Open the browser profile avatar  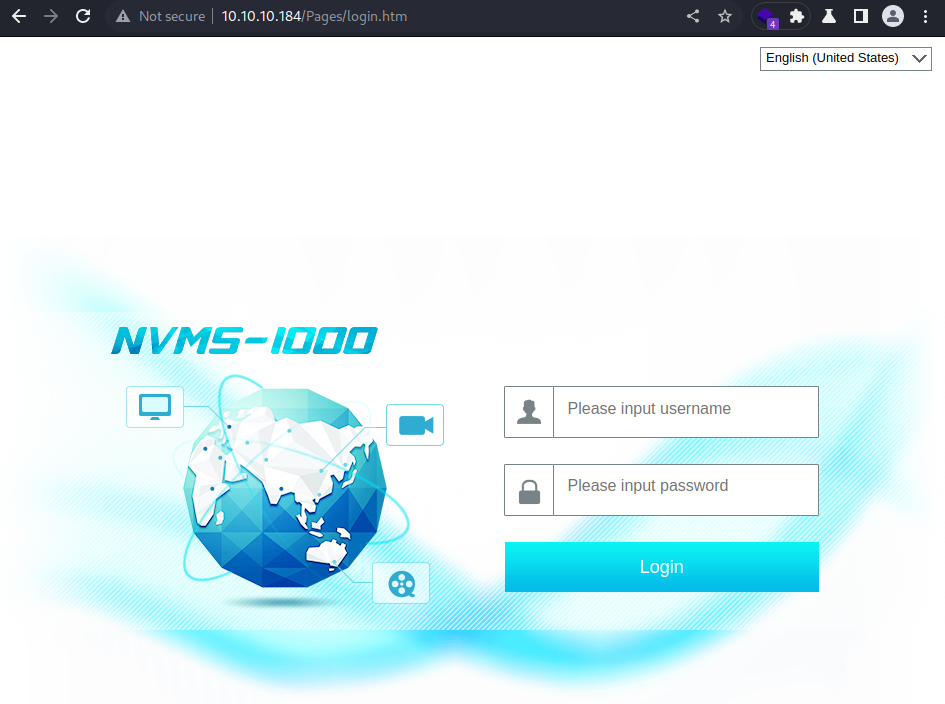tap(893, 16)
